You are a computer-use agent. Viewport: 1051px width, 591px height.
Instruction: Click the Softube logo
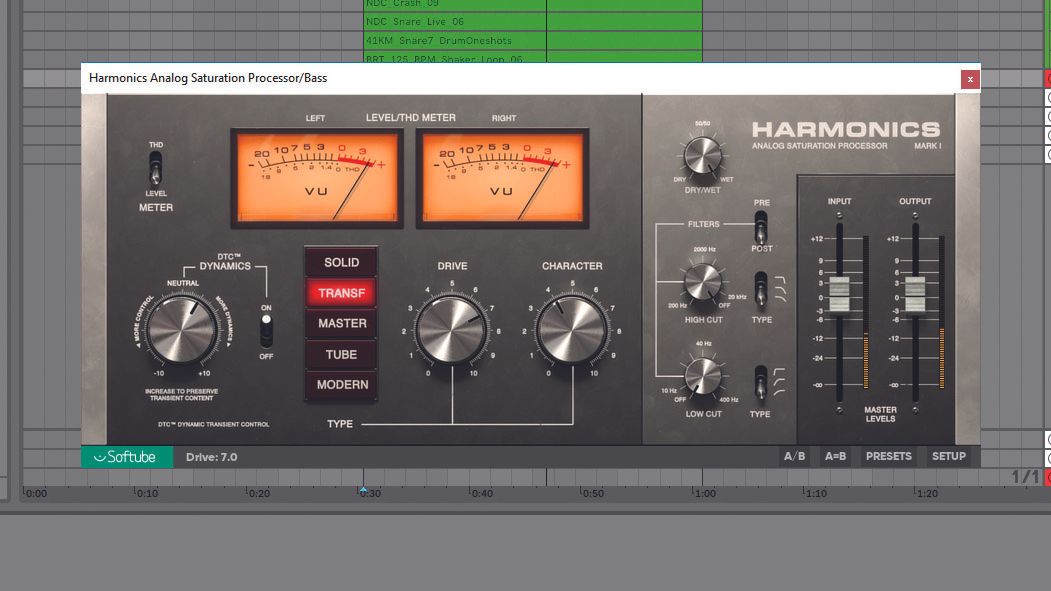pos(128,457)
